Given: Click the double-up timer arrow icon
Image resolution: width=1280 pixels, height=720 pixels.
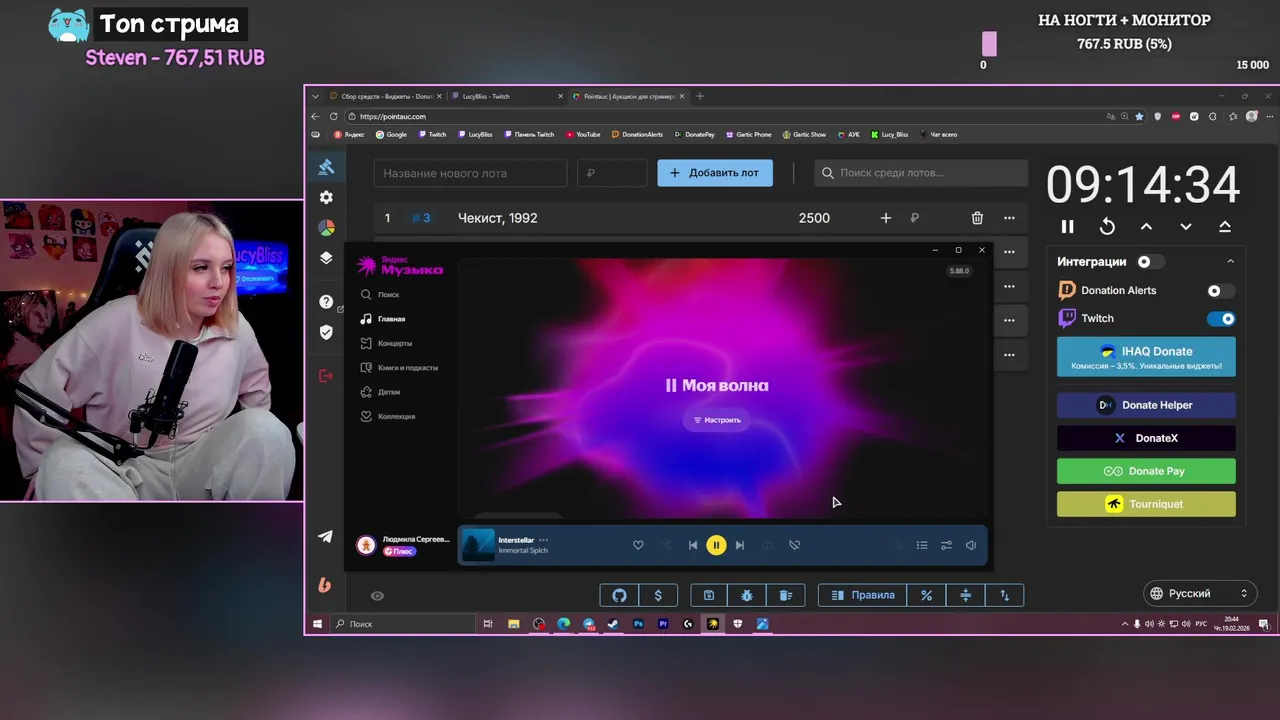Looking at the screenshot, I should 1225,227.
